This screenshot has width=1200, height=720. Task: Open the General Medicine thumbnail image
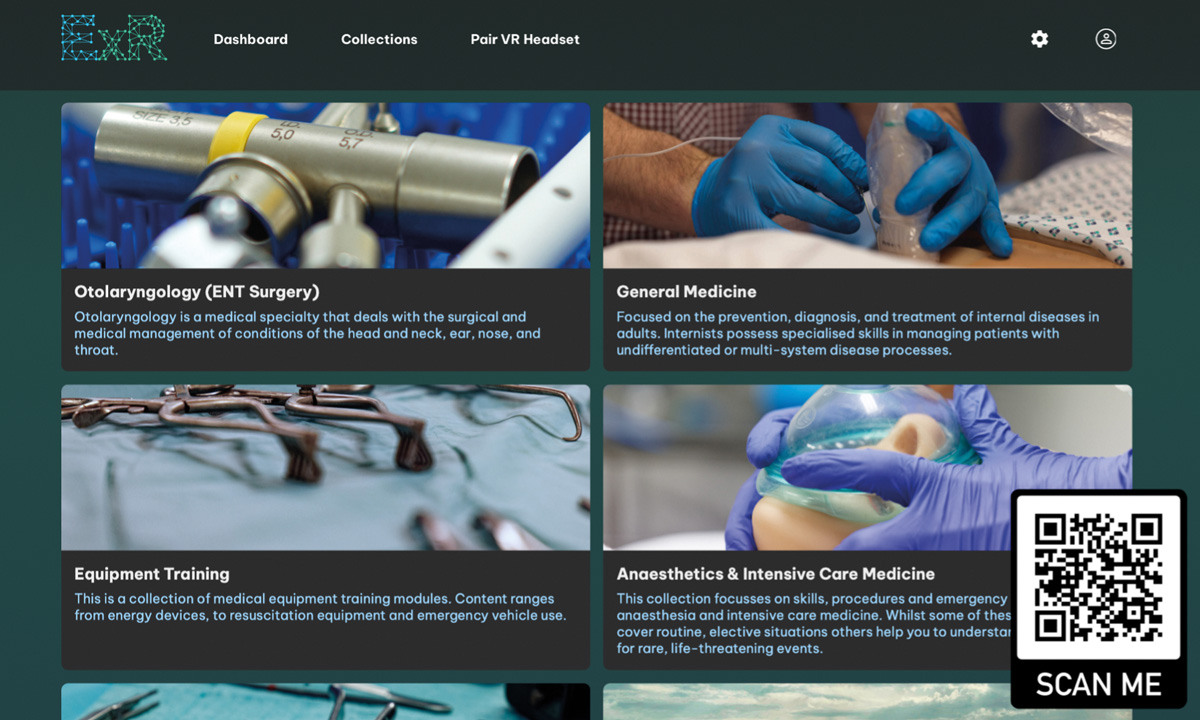(867, 185)
